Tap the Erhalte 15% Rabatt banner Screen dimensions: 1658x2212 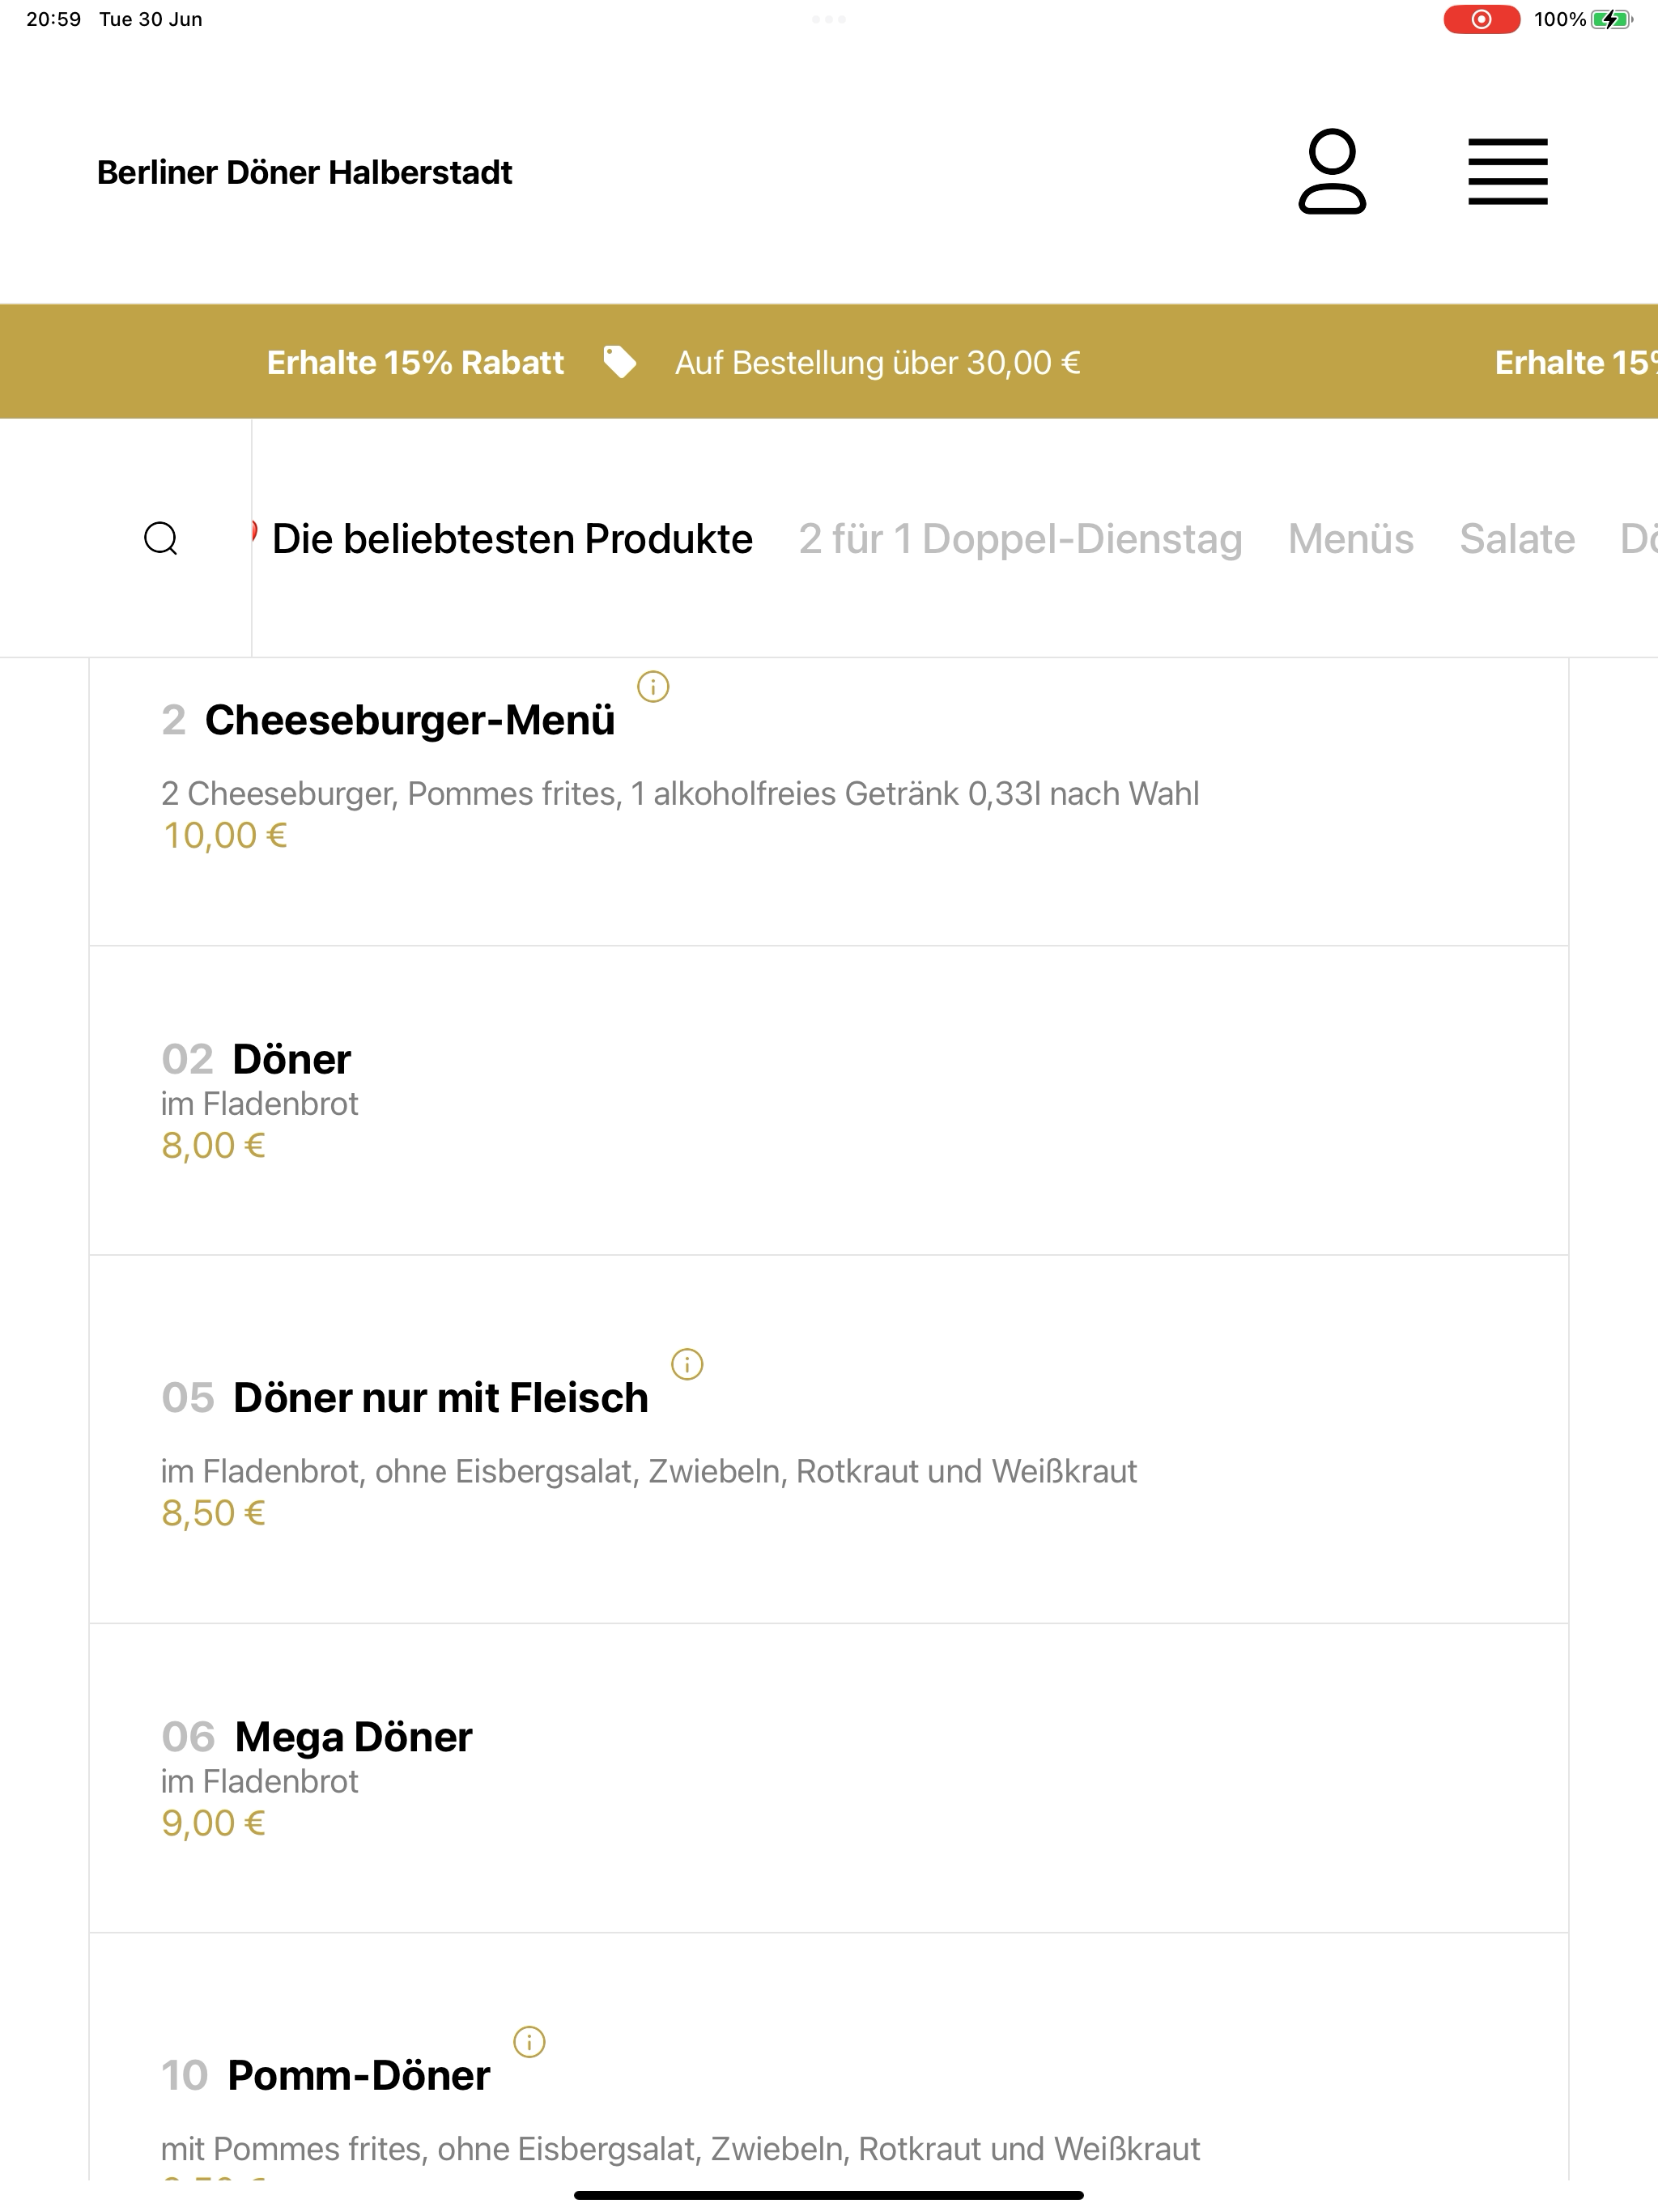click(415, 362)
